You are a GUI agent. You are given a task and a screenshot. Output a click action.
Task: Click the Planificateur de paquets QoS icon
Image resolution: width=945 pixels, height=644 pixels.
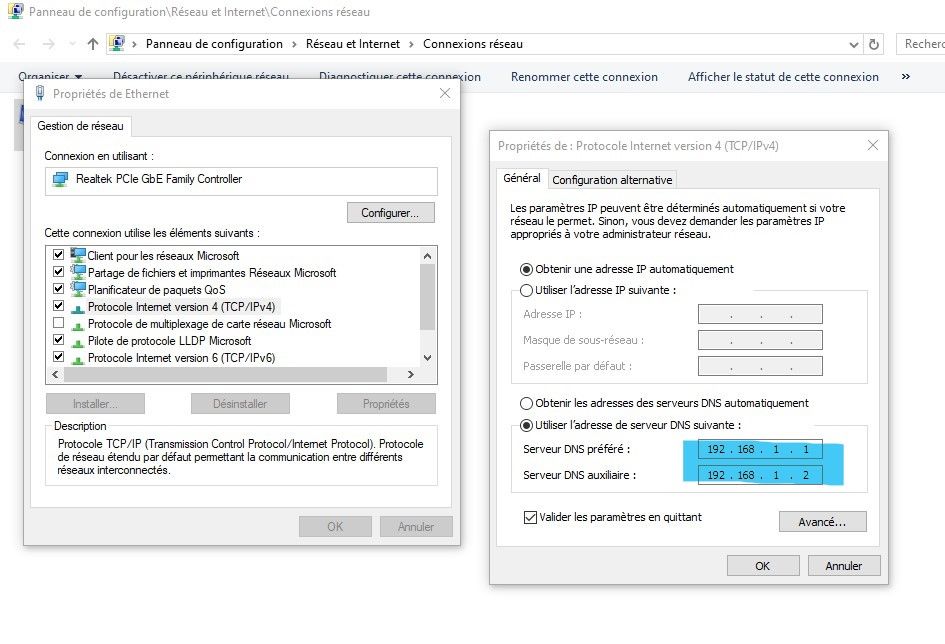[78, 289]
